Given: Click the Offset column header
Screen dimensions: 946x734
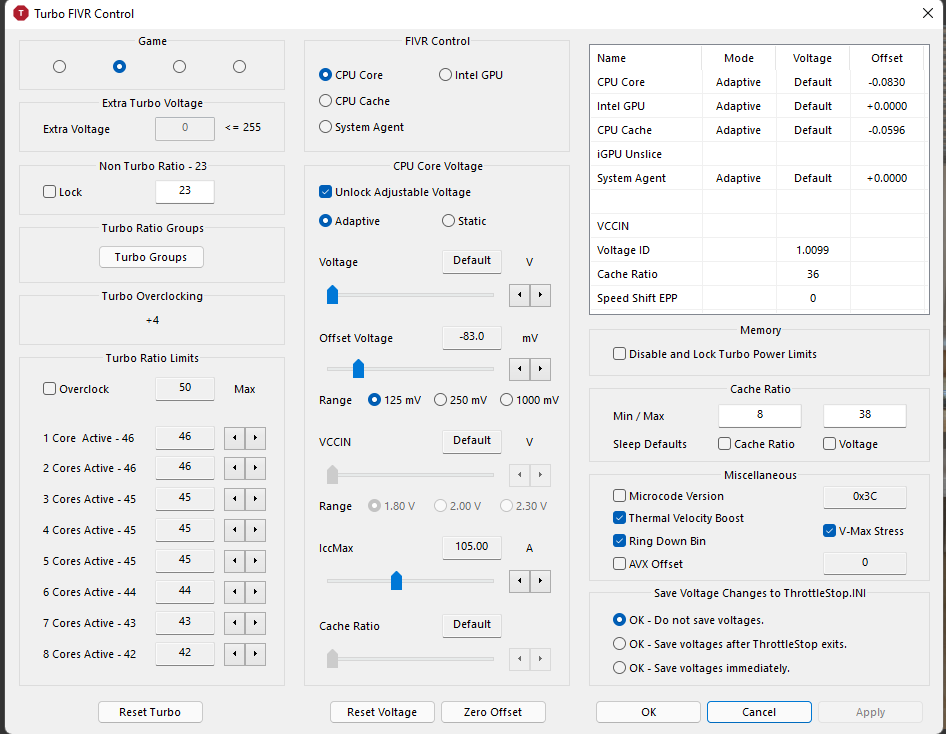Looking at the screenshot, I should coord(887,58).
